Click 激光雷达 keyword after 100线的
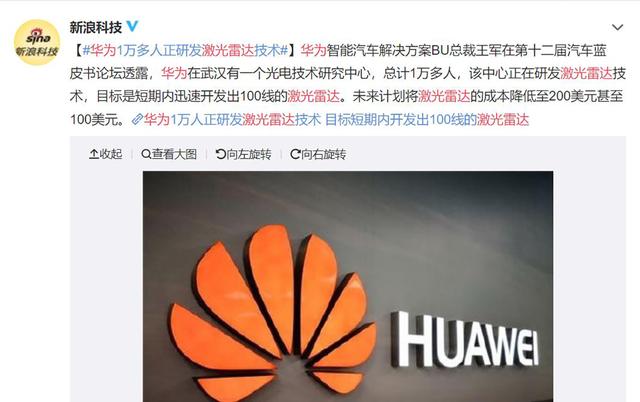Screen dimensions: 640x402 [x=313, y=96]
